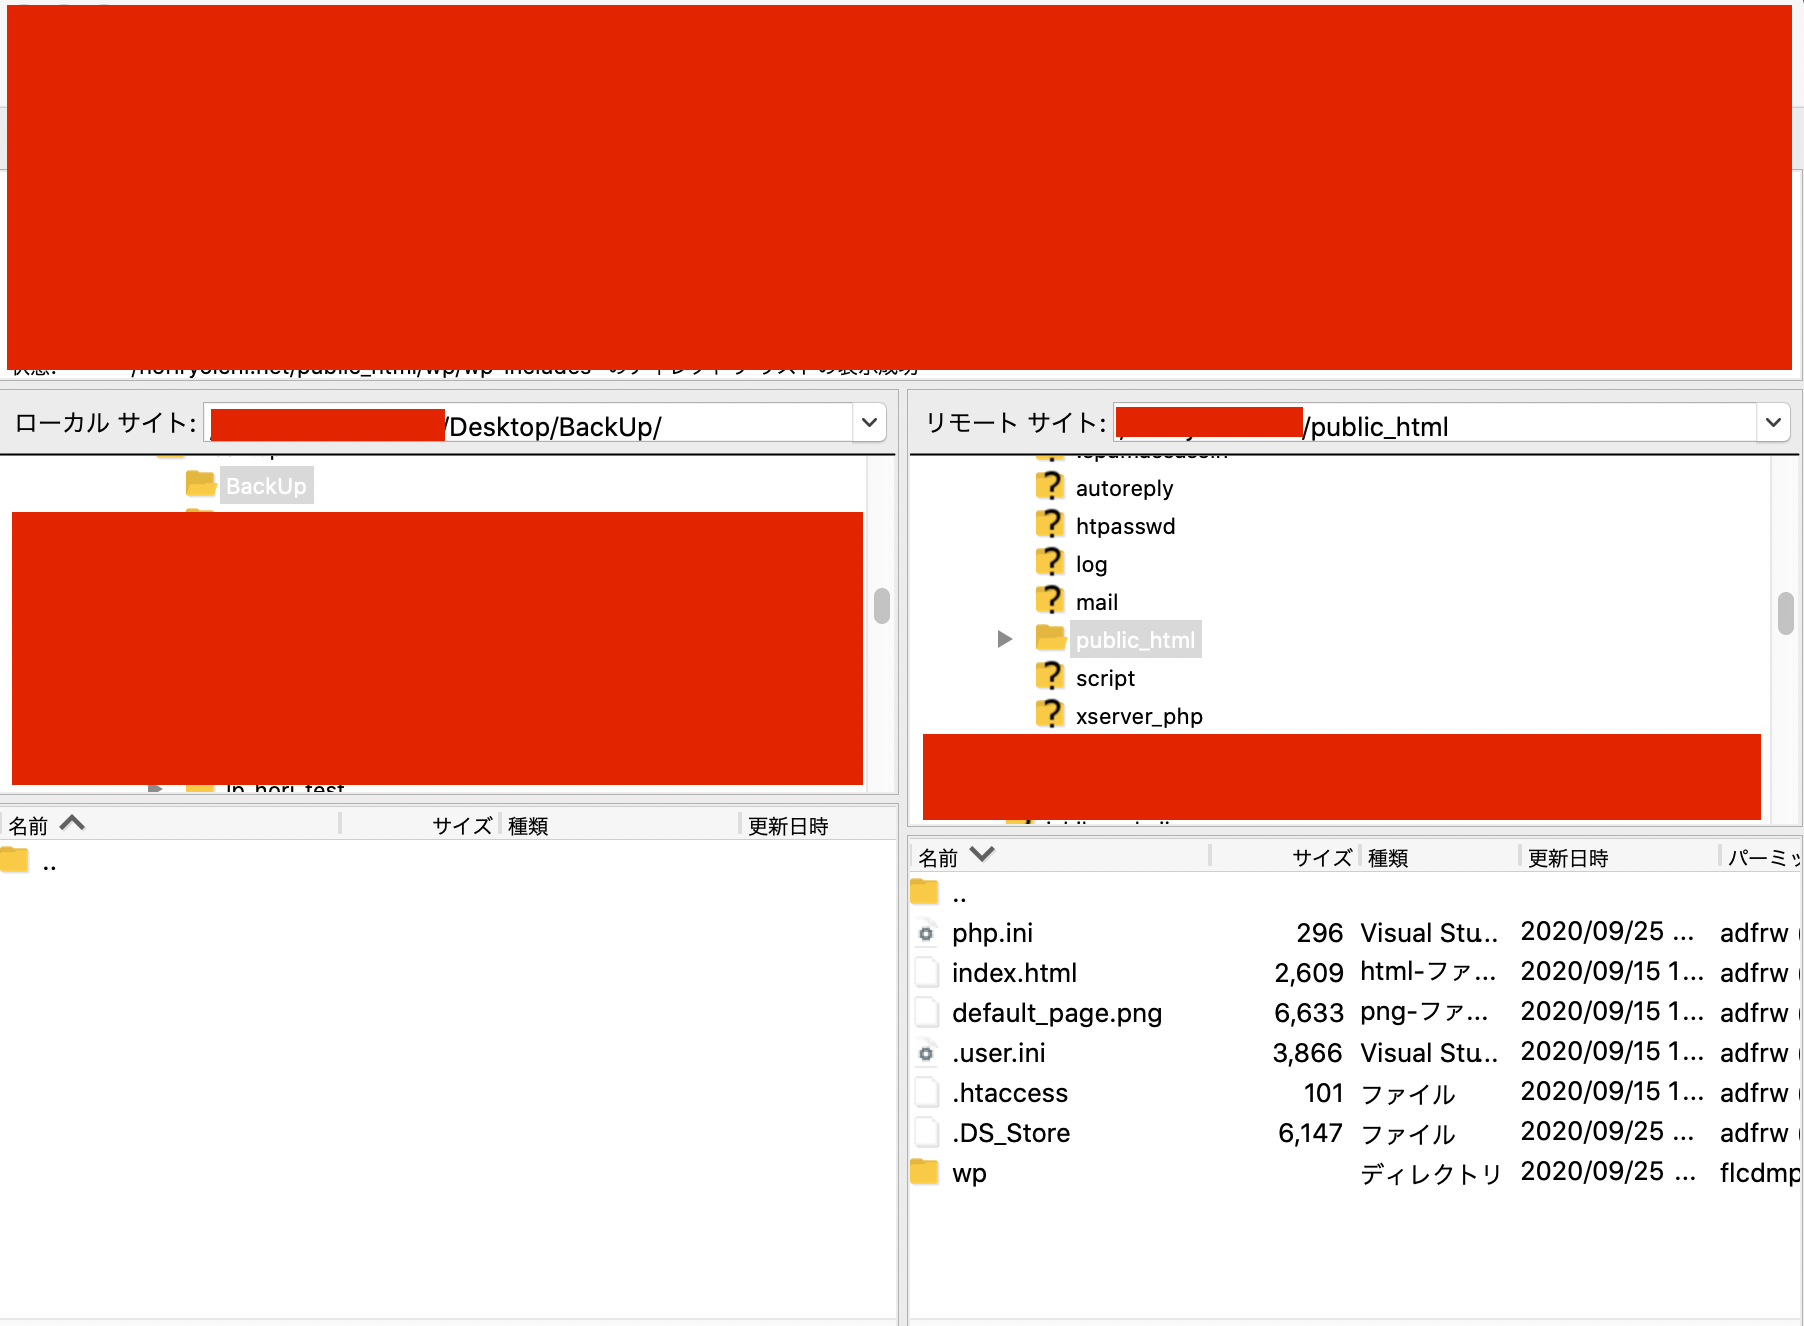This screenshot has width=1804, height=1326.
Task: Select htpasswd in remote tree
Action: (1125, 526)
